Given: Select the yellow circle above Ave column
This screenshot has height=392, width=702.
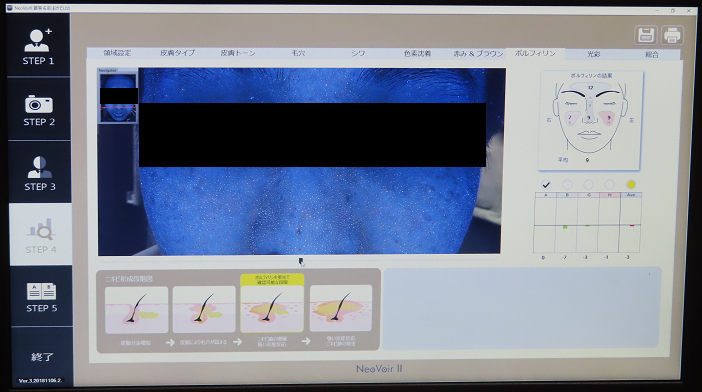Looking at the screenshot, I should [x=631, y=184].
